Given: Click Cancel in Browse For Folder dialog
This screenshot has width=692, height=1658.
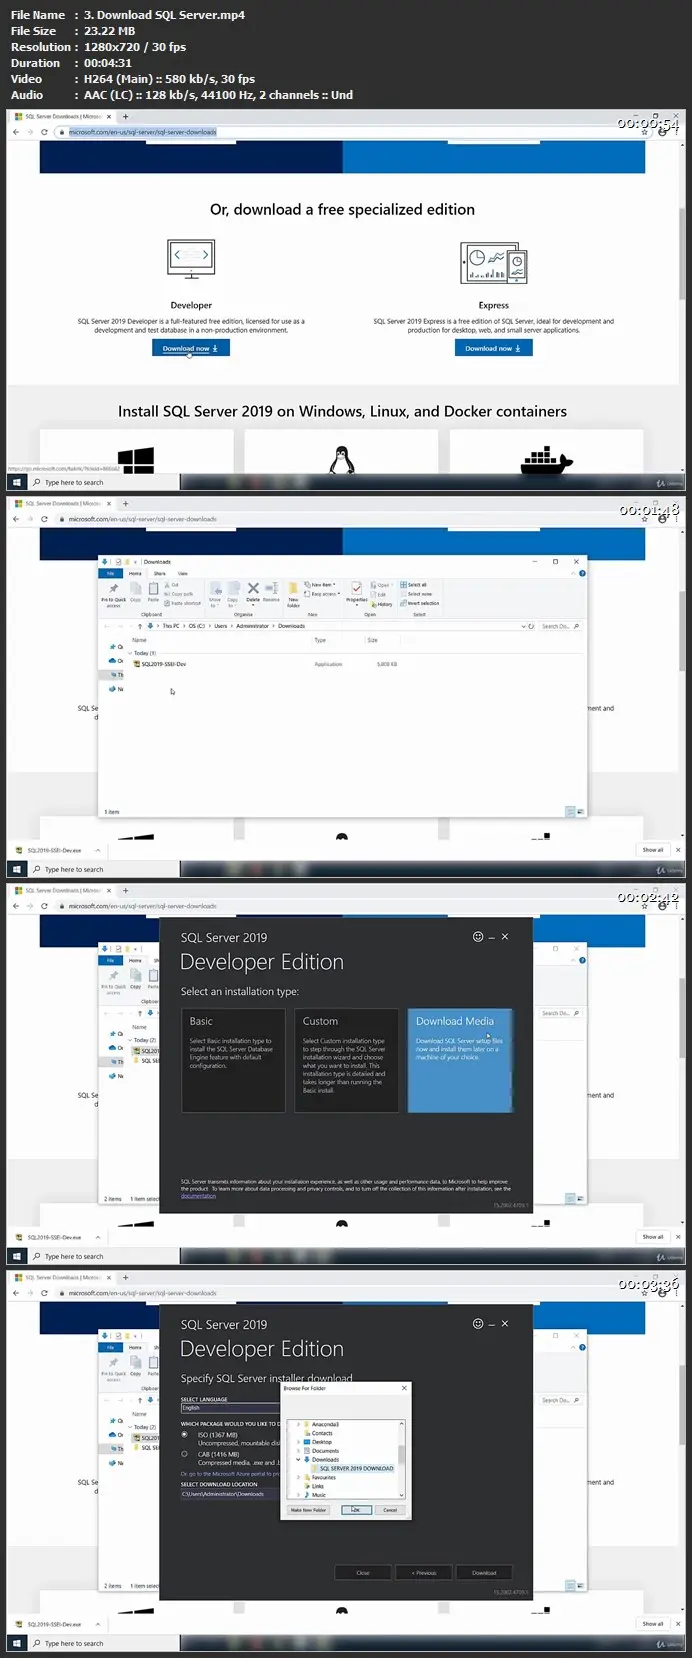Looking at the screenshot, I should click(390, 1510).
